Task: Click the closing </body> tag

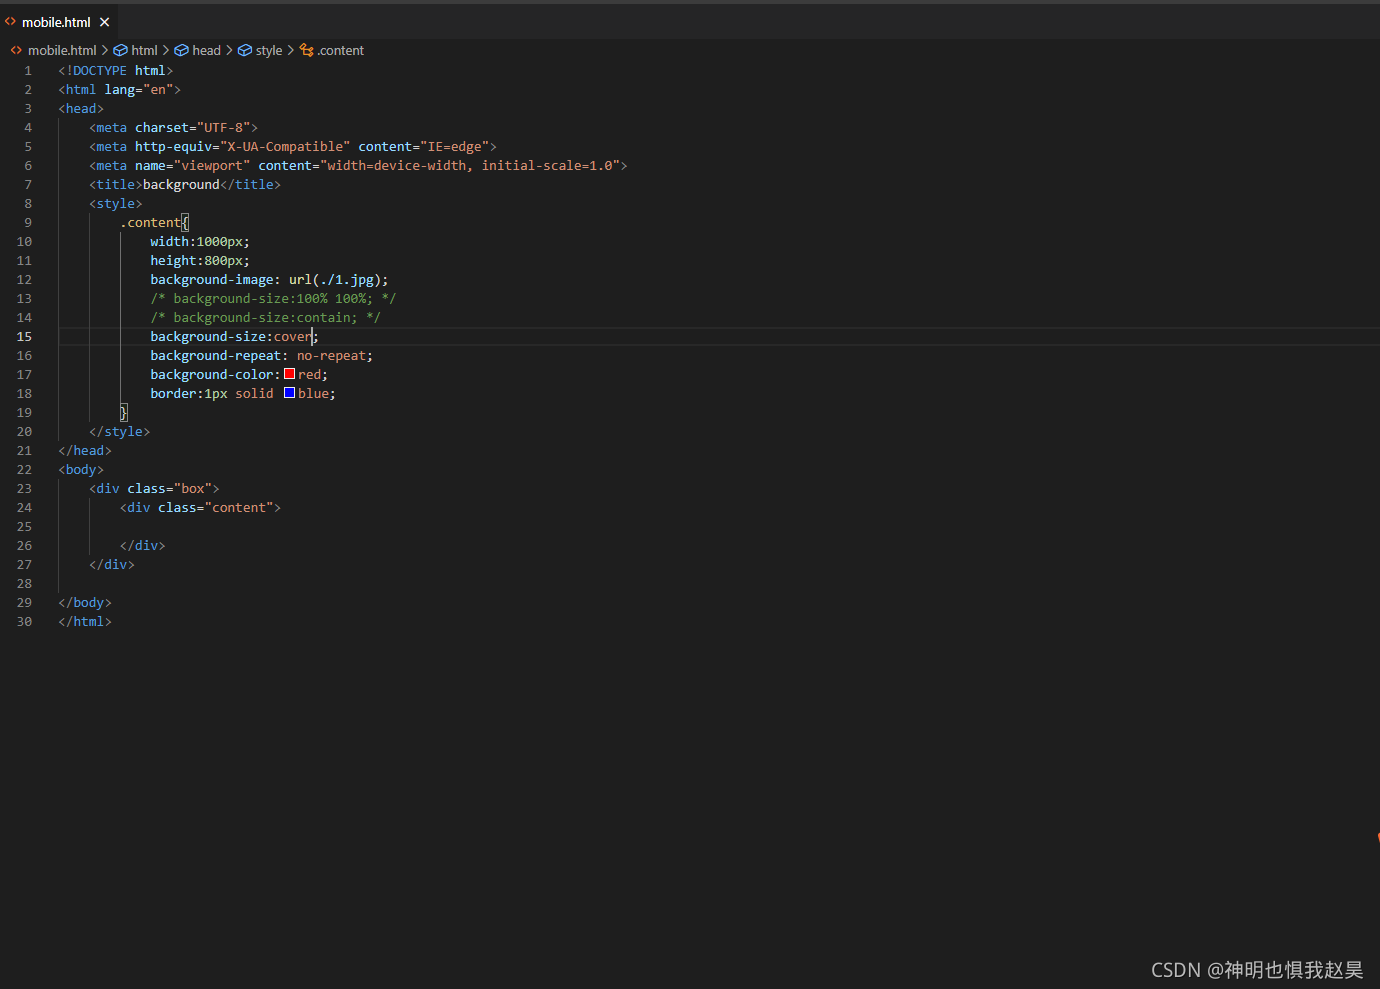Action: tap(85, 603)
